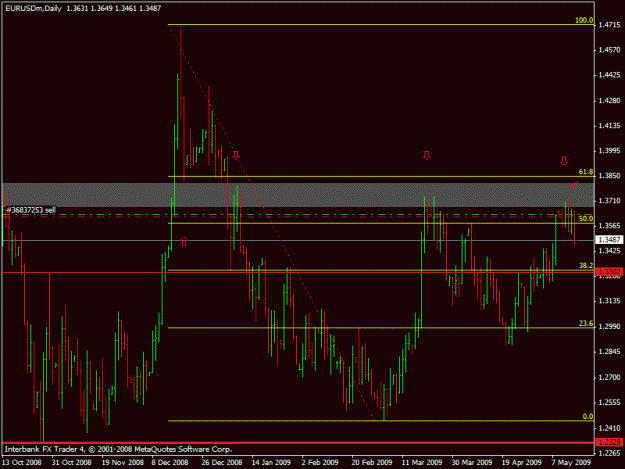Click the 1.2410 price axis label
Viewport: 625px width, 469px height.
tap(609, 428)
